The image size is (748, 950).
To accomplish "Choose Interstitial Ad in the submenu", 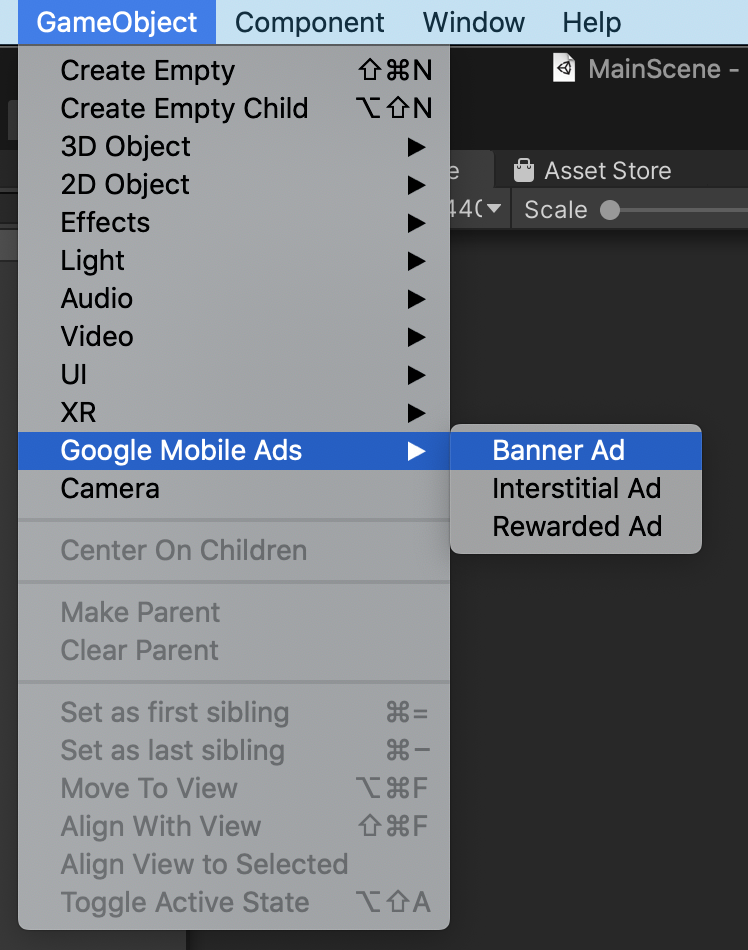I will [576, 488].
